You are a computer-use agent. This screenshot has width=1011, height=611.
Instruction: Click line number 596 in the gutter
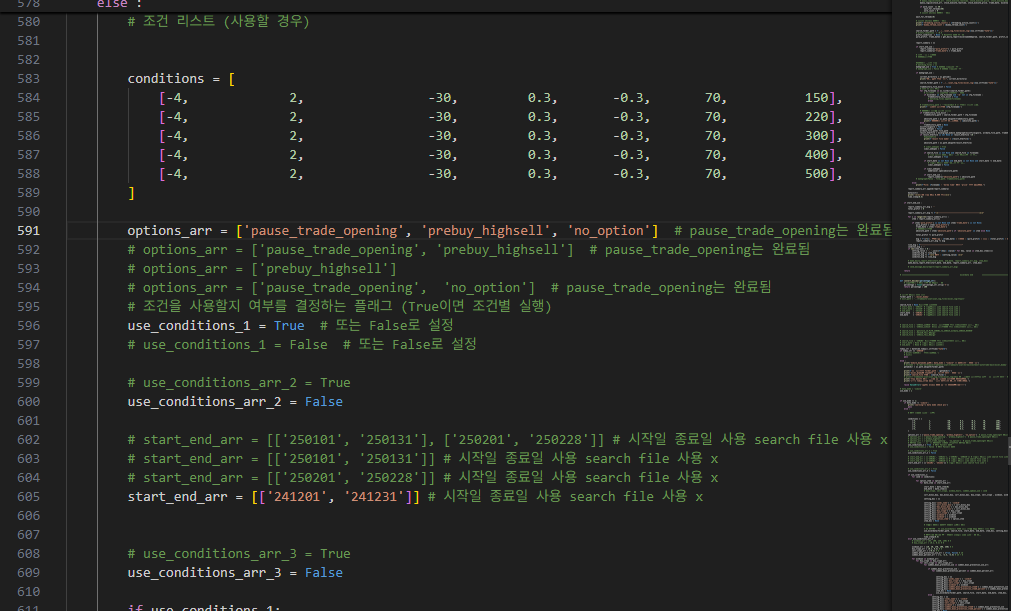pos(28,325)
